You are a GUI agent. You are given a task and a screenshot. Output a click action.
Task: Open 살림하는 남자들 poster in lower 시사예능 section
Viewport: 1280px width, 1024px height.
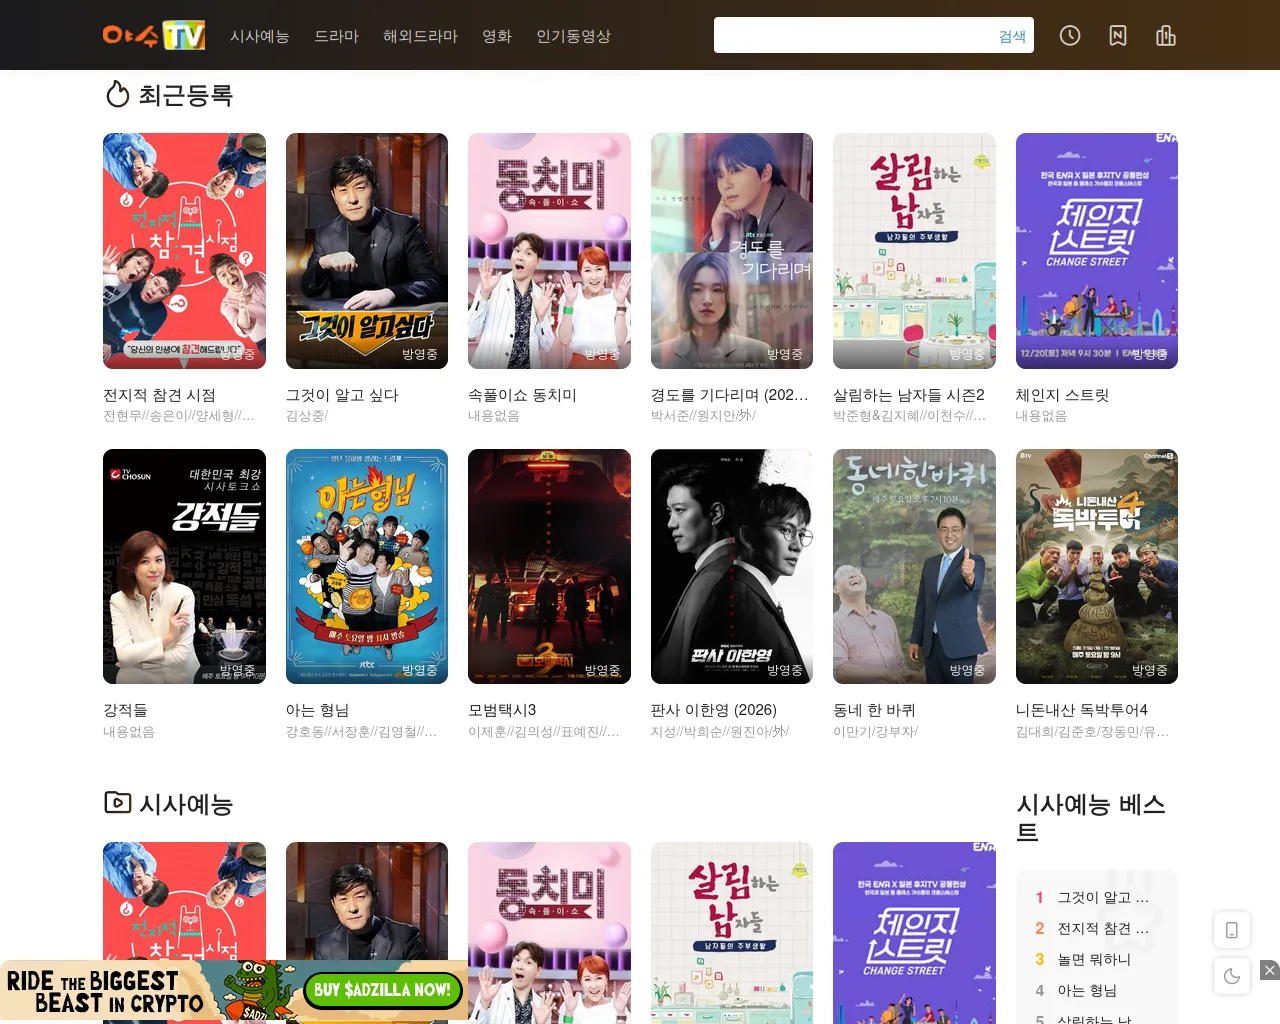(x=732, y=933)
